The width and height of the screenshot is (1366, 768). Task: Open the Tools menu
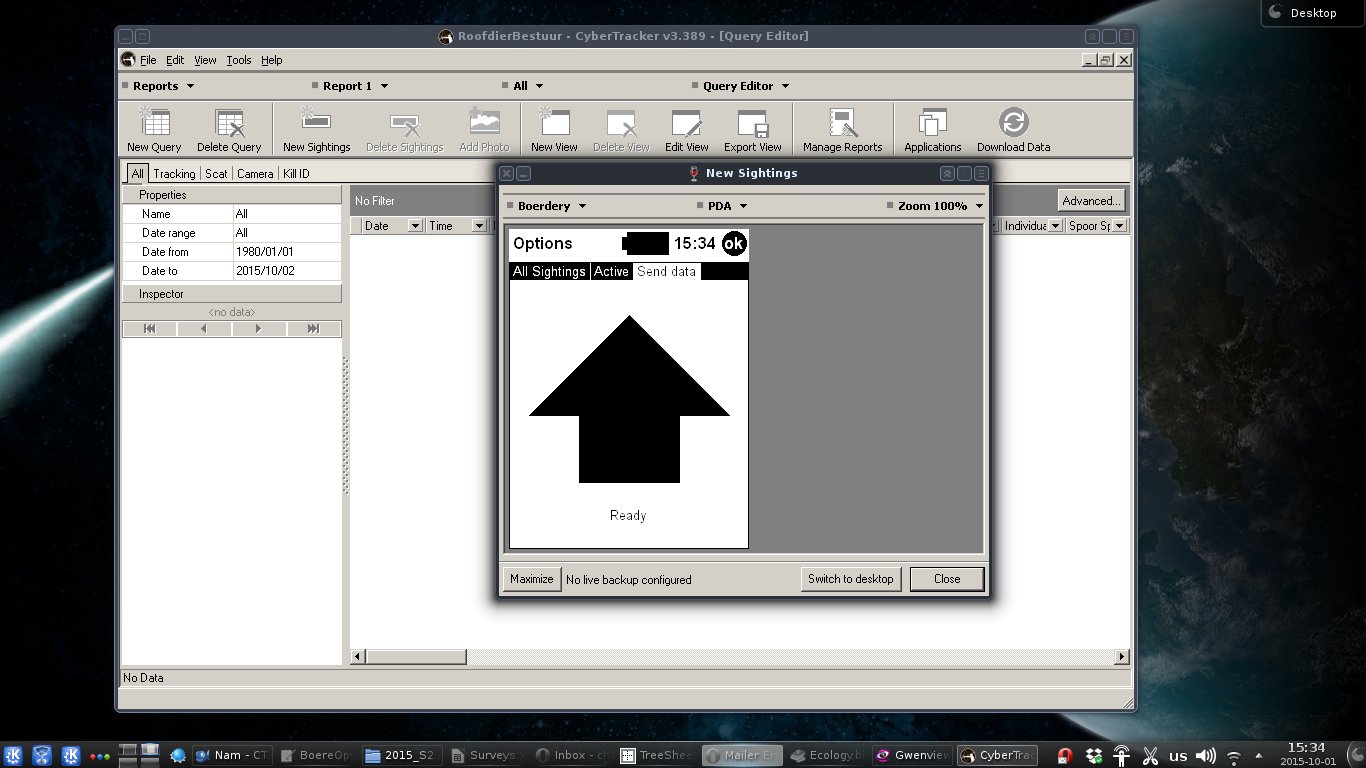pyautogui.click(x=239, y=60)
